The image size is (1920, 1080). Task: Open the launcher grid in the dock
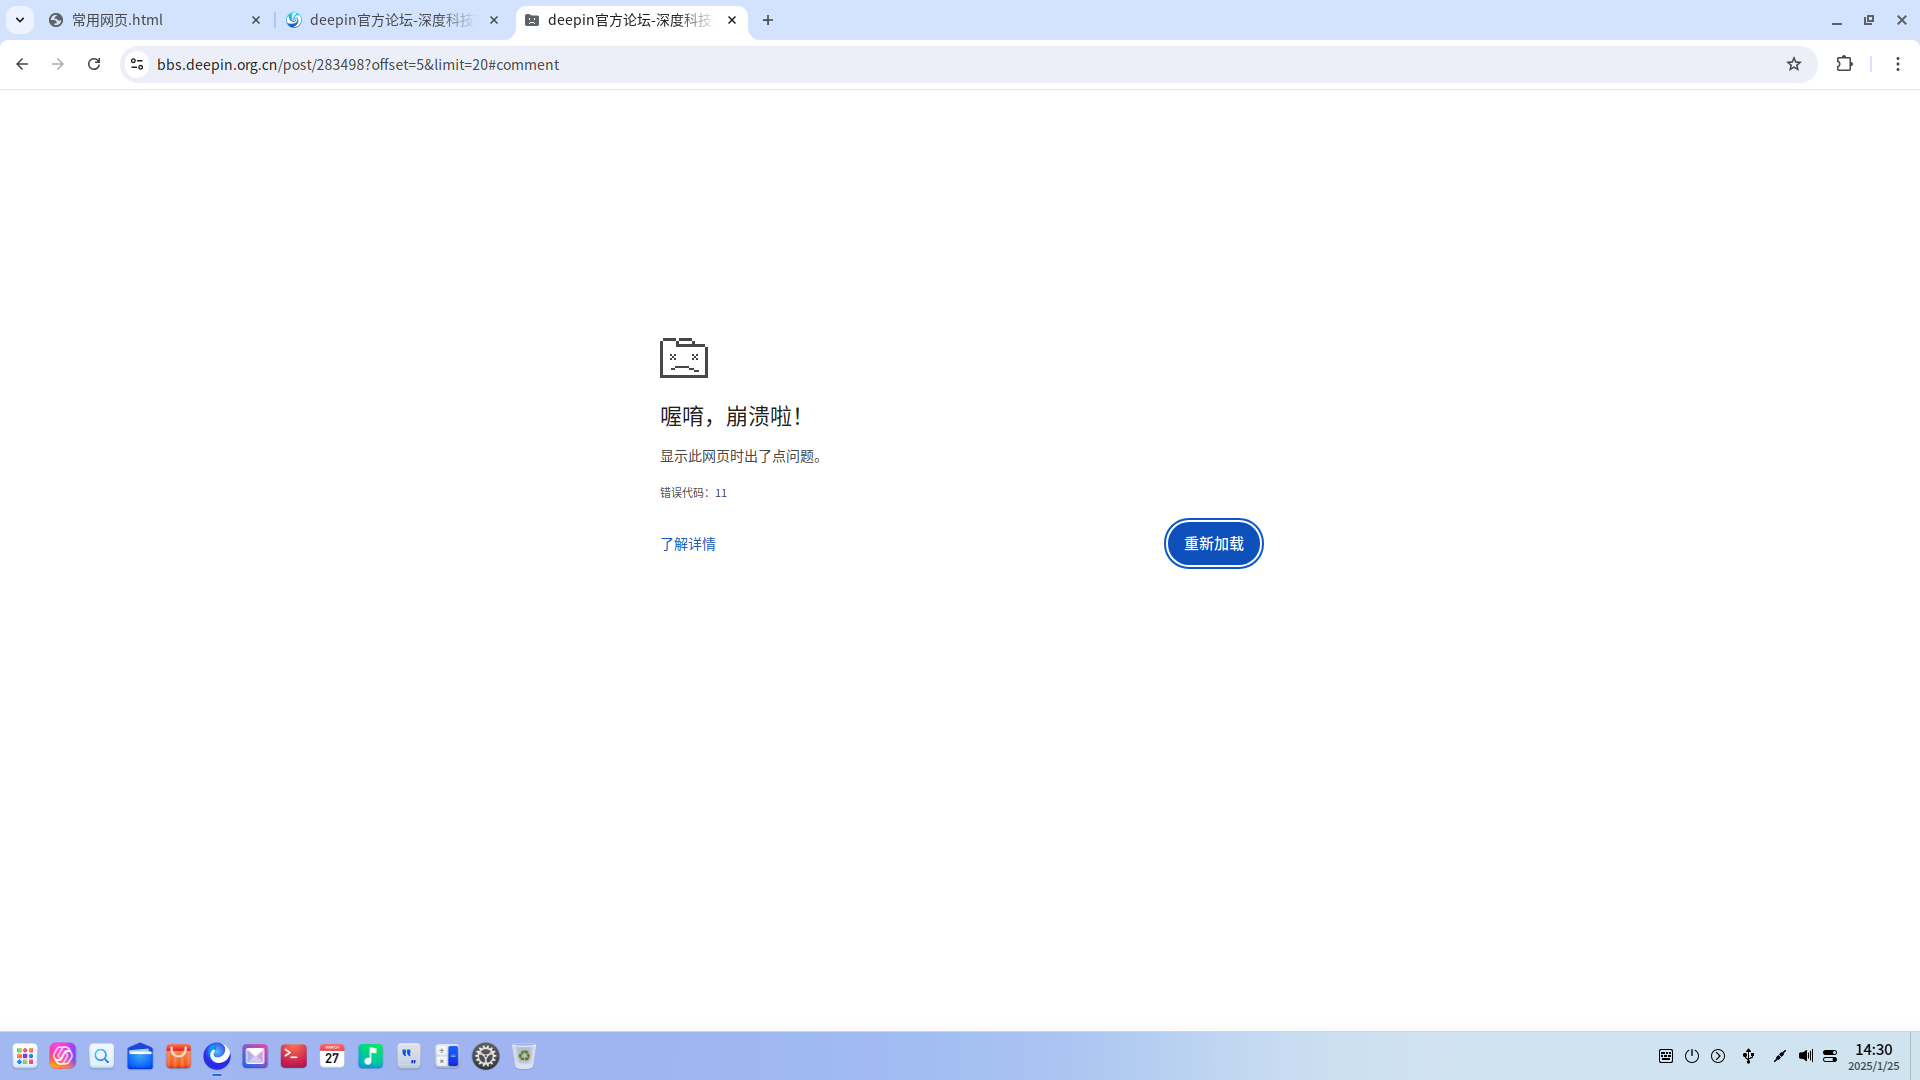click(25, 1056)
